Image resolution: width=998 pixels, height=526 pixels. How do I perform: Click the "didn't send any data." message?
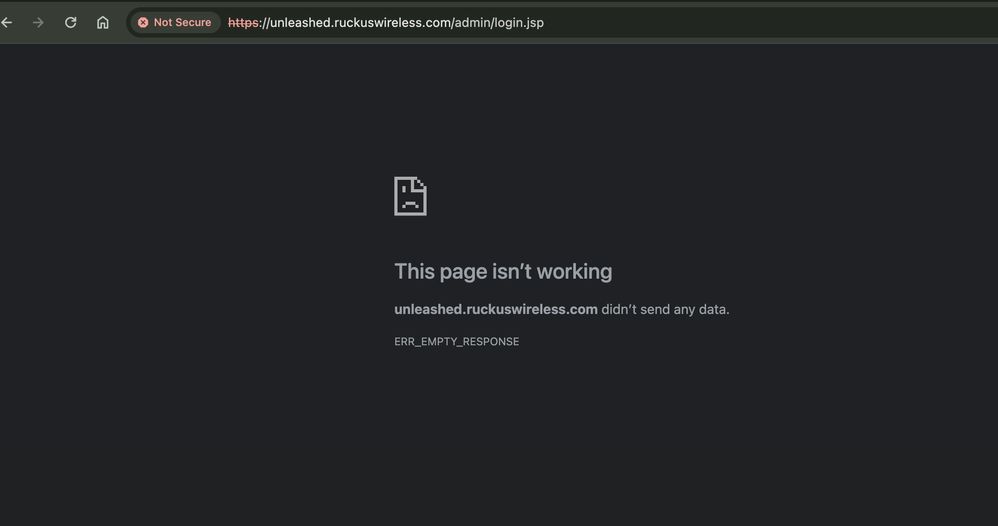click(x=666, y=309)
